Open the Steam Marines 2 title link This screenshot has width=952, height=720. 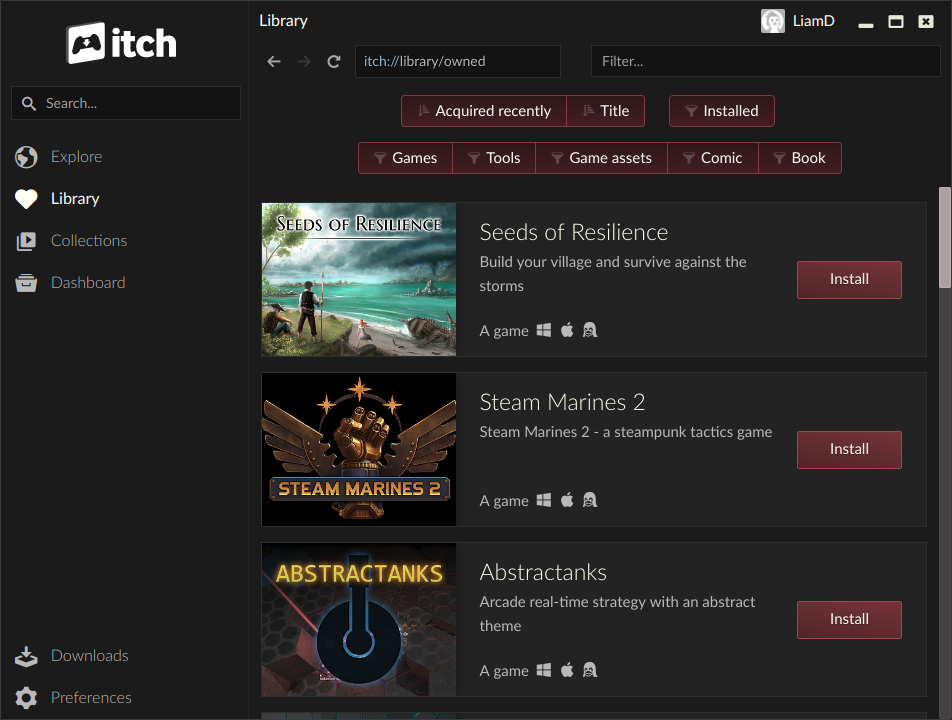[x=562, y=402]
